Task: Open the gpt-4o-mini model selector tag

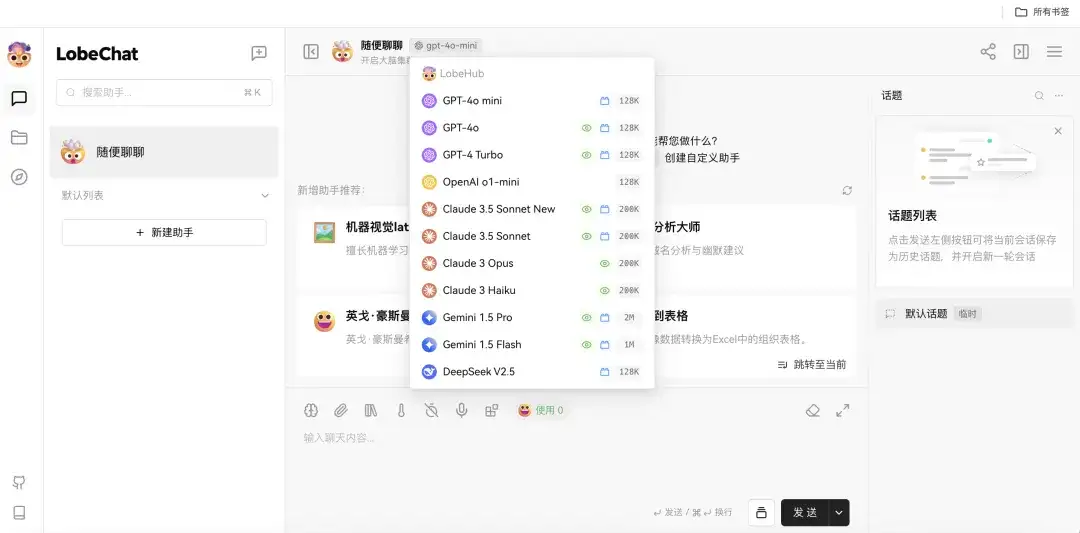Action: (x=446, y=45)
